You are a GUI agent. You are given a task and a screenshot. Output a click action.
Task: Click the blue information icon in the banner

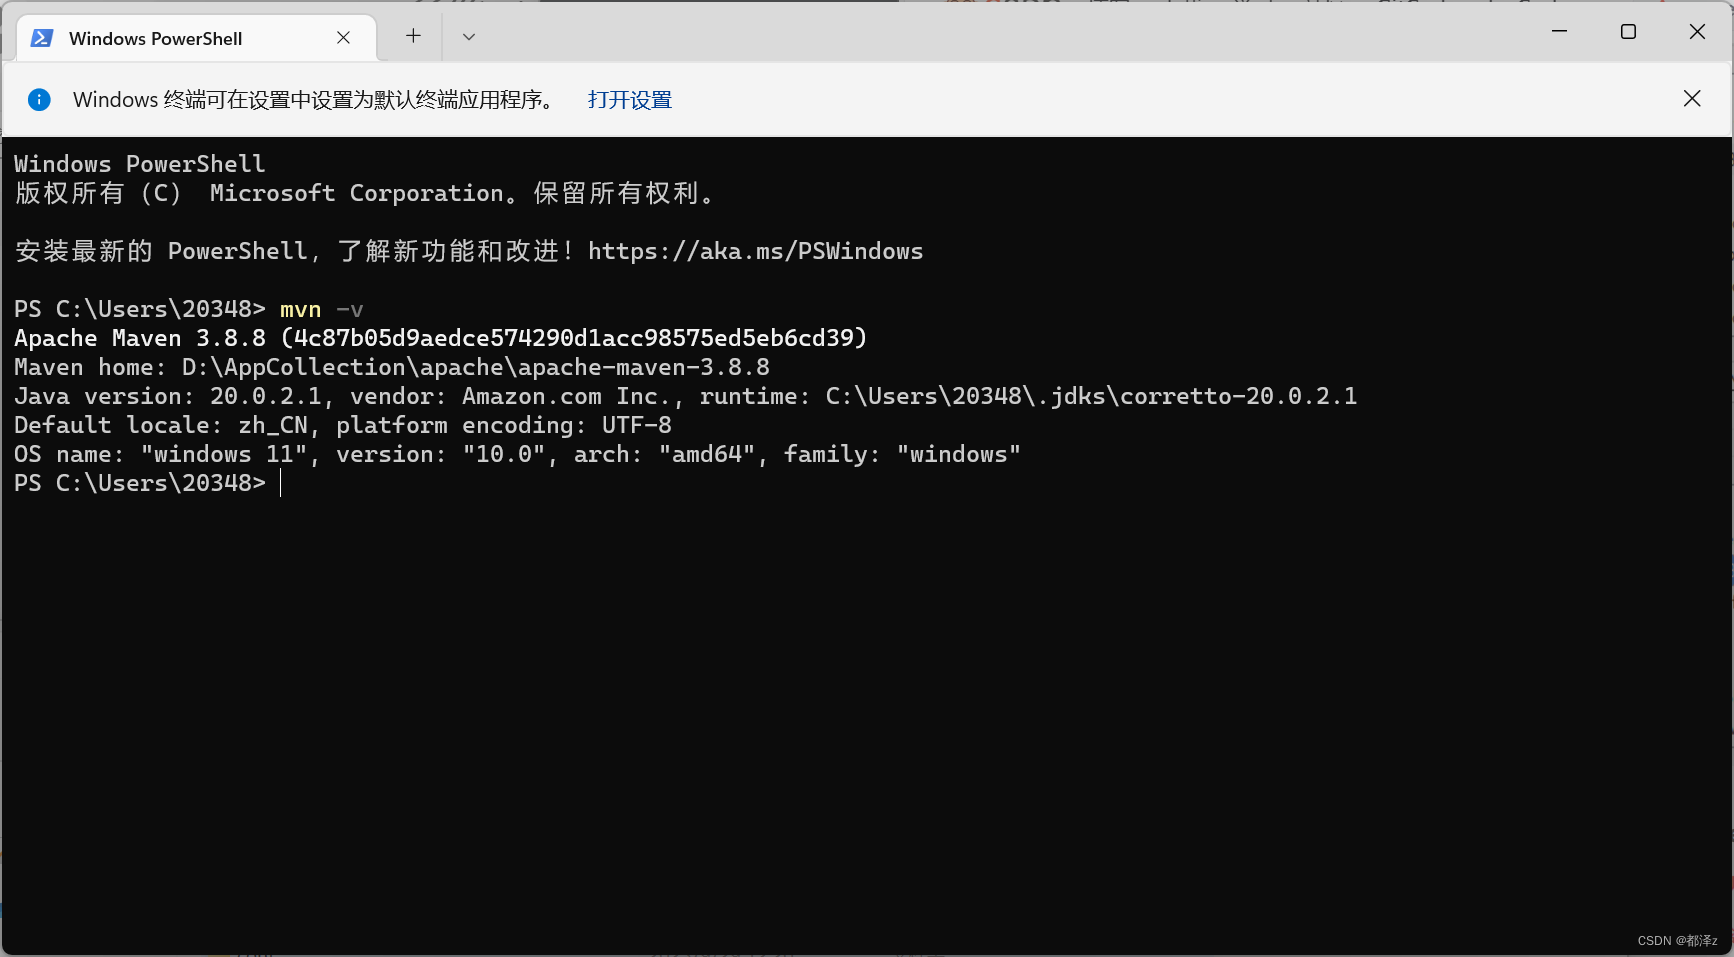pos(39,99)
